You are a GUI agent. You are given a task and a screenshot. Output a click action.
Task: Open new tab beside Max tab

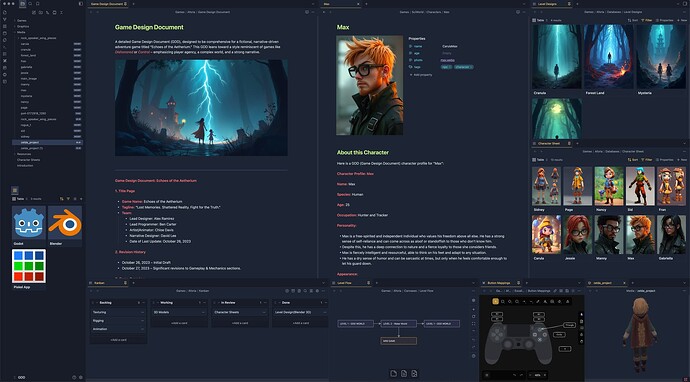coord(366,4)
